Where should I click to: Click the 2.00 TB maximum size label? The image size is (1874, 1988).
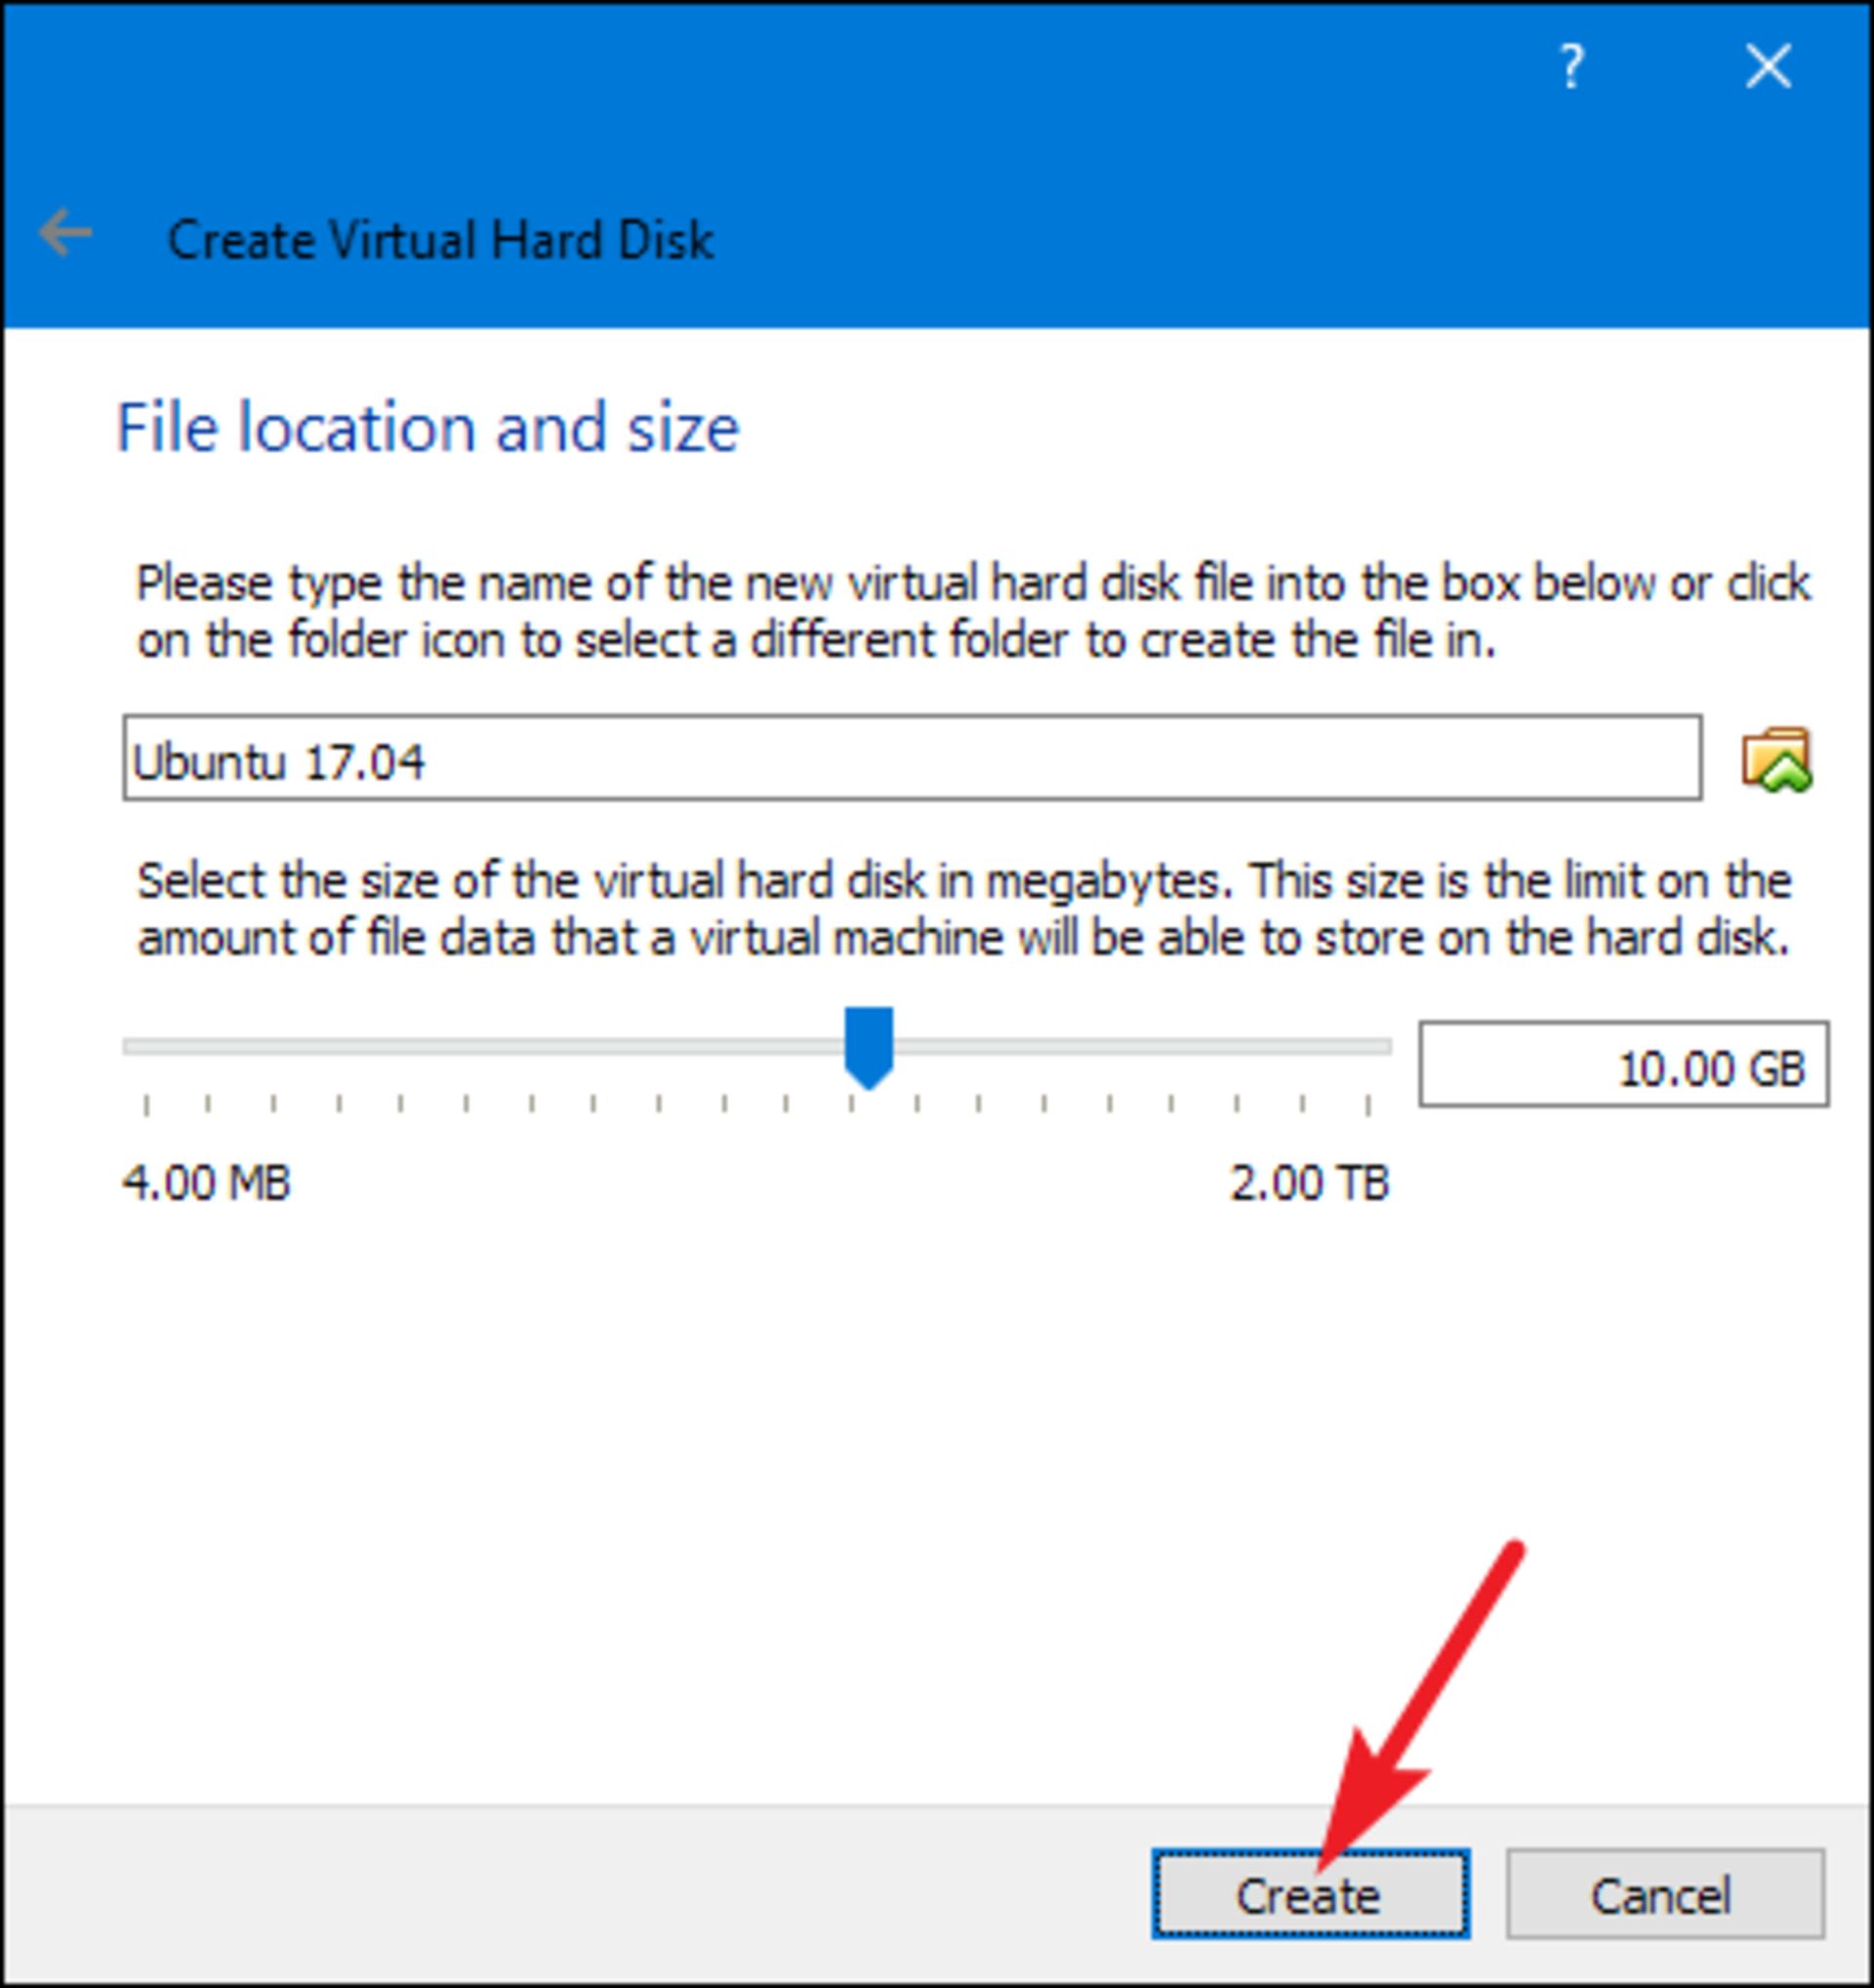1309,1183
